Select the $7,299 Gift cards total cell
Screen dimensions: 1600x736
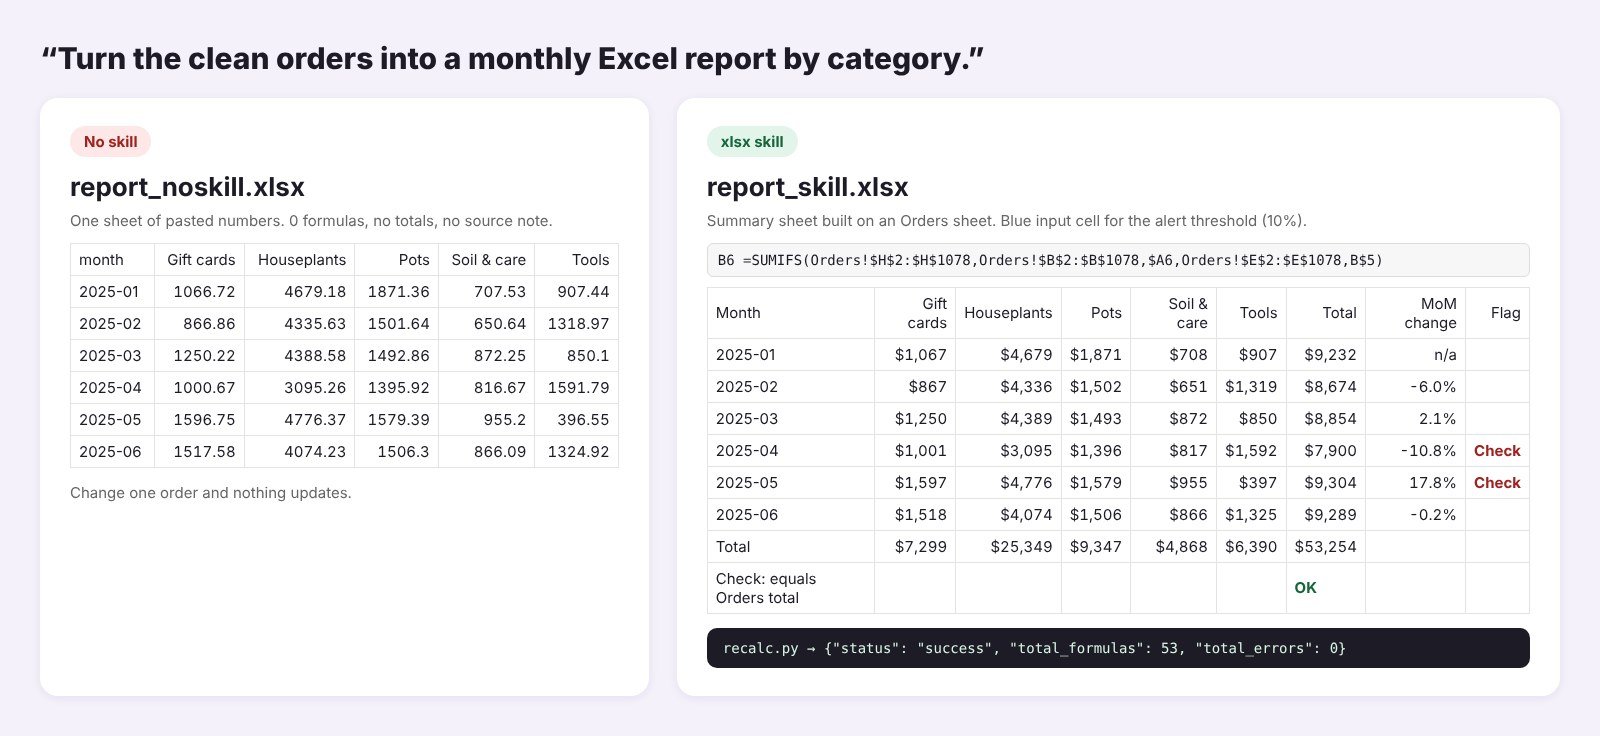915,547
